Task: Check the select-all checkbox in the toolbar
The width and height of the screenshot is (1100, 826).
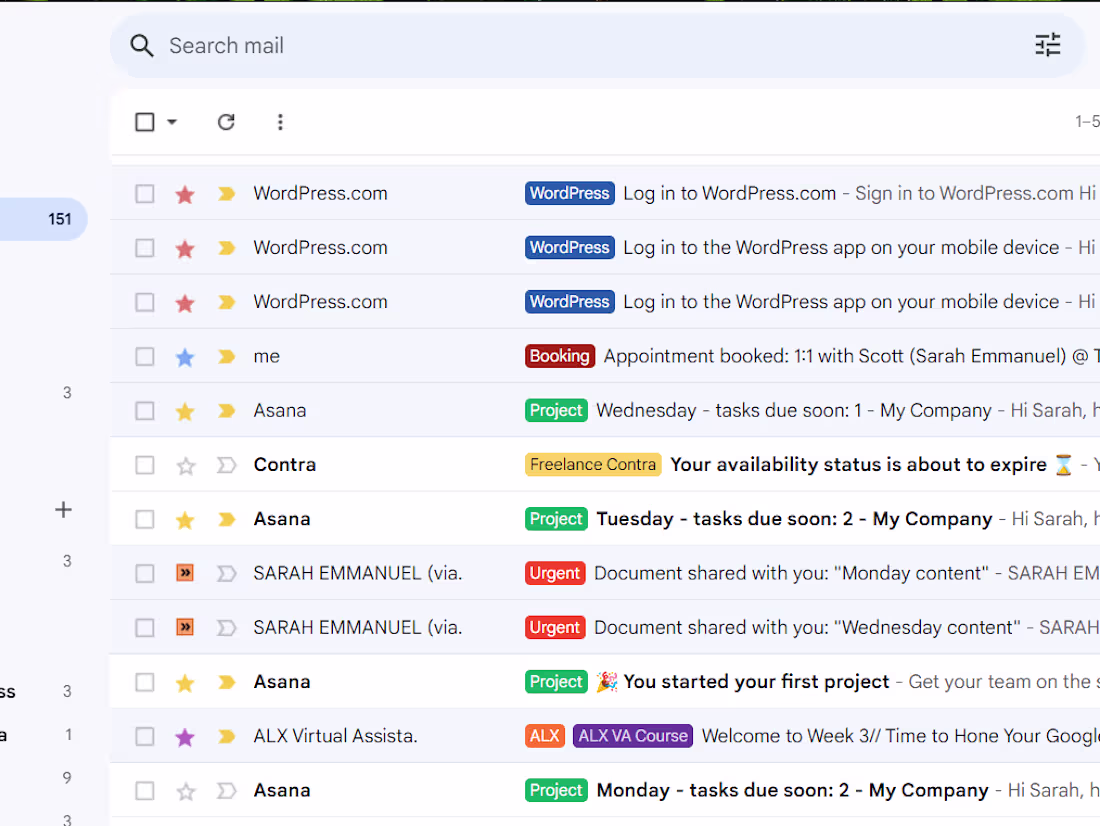Action: coord(144,121)
